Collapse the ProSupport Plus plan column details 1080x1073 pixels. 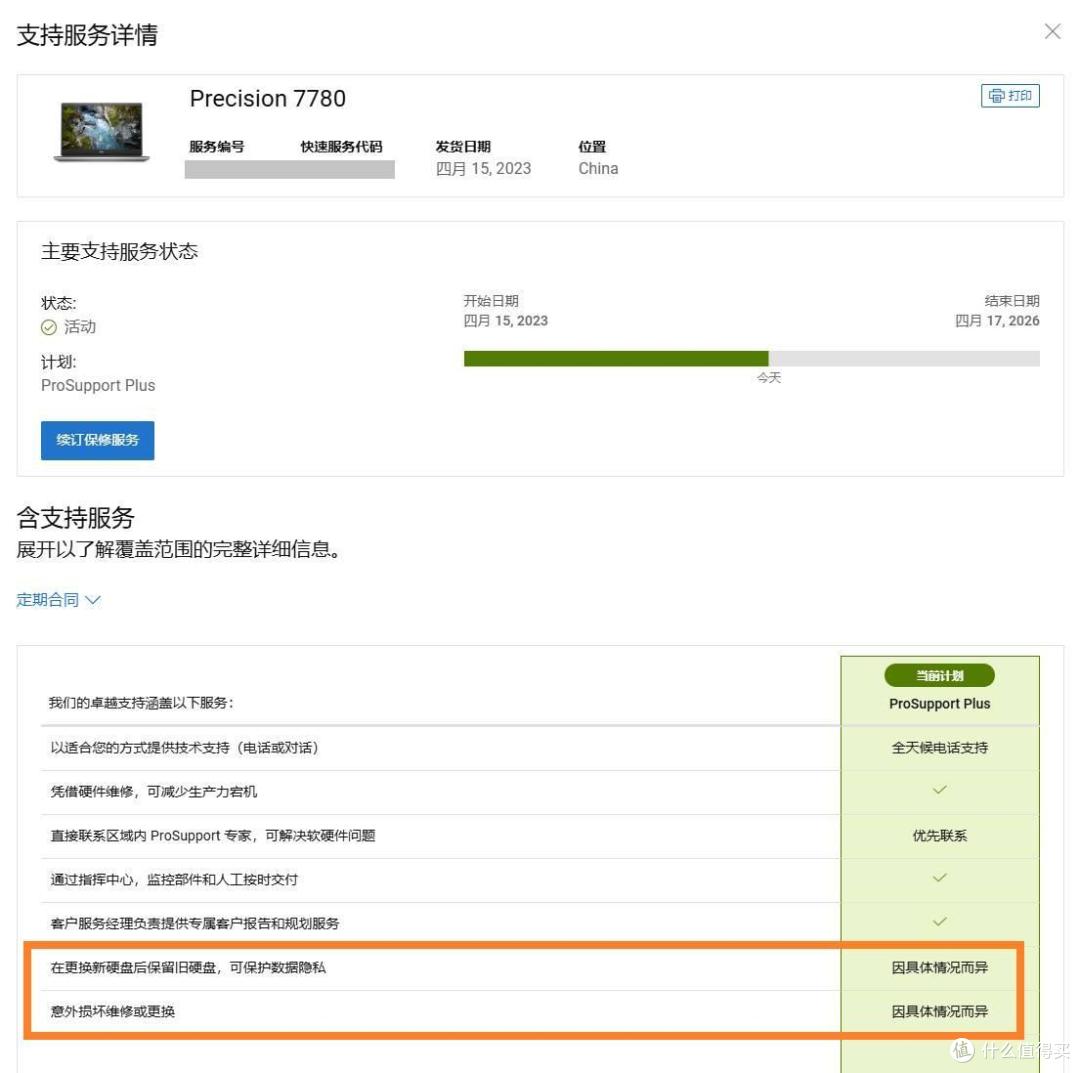click(938, 703)
